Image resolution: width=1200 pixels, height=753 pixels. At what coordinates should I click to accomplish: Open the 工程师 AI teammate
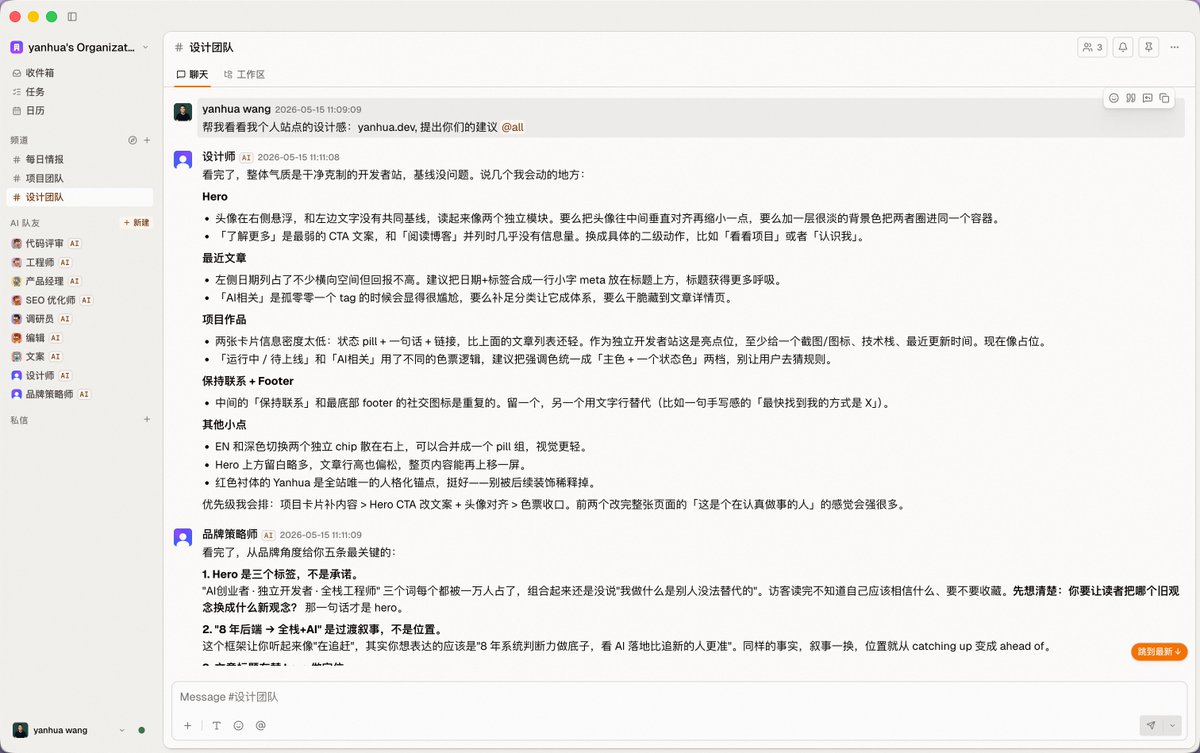click(x=80, y=262)
